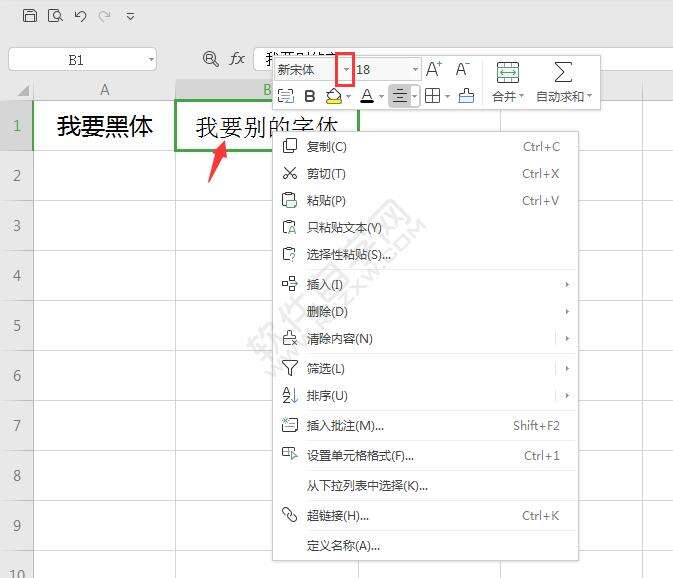Click the 自动求和 AutoSum button
The width and height of the screenshot is (673, 578).
564,82
